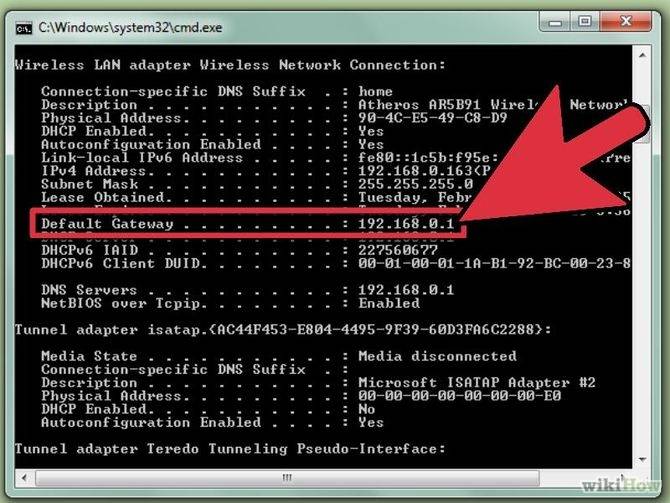Click the Wireless LAN adapter heading line
The width and height of the screenshot is (670, 503).
pyautogui.click(x=230, y=65)
